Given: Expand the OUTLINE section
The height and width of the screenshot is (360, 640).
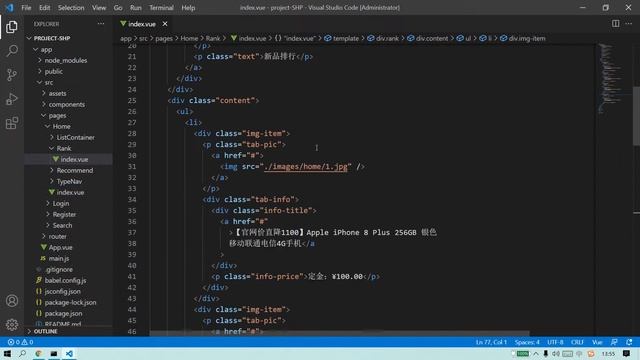Looking at the screenshot, I should pos(45,331).
